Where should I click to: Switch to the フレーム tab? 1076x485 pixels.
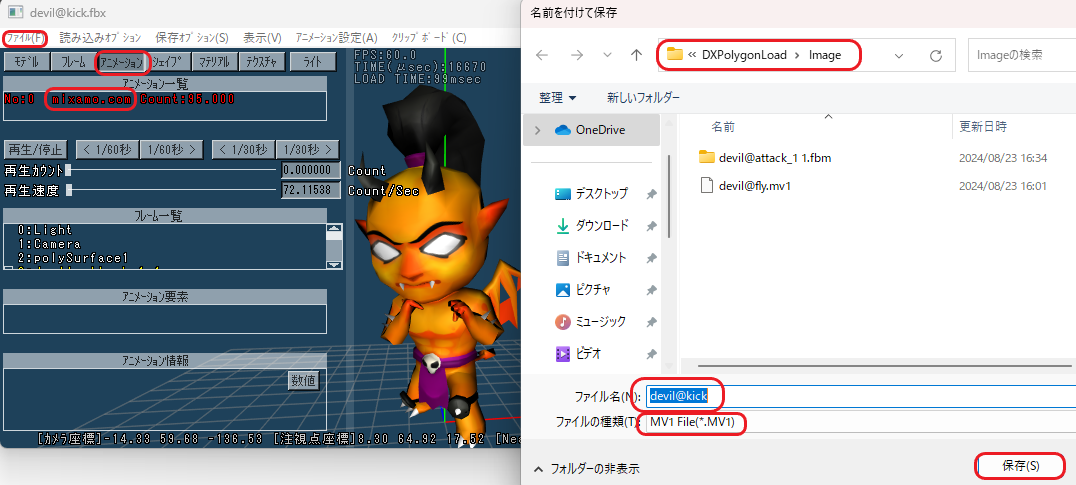point(73,62)
